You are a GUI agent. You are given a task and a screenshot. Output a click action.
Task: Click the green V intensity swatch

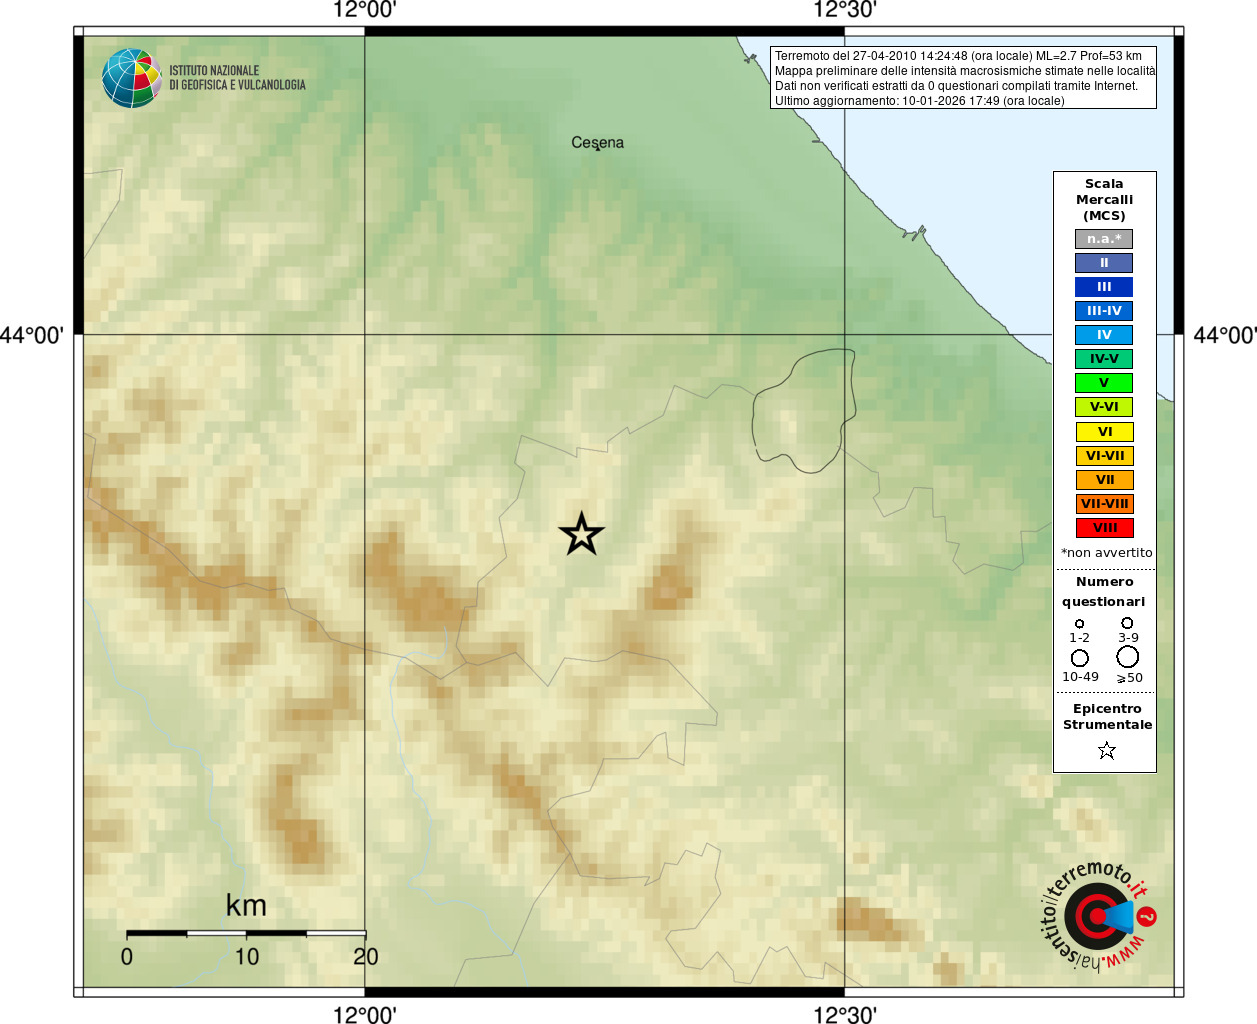click(x=1104, y=383)
